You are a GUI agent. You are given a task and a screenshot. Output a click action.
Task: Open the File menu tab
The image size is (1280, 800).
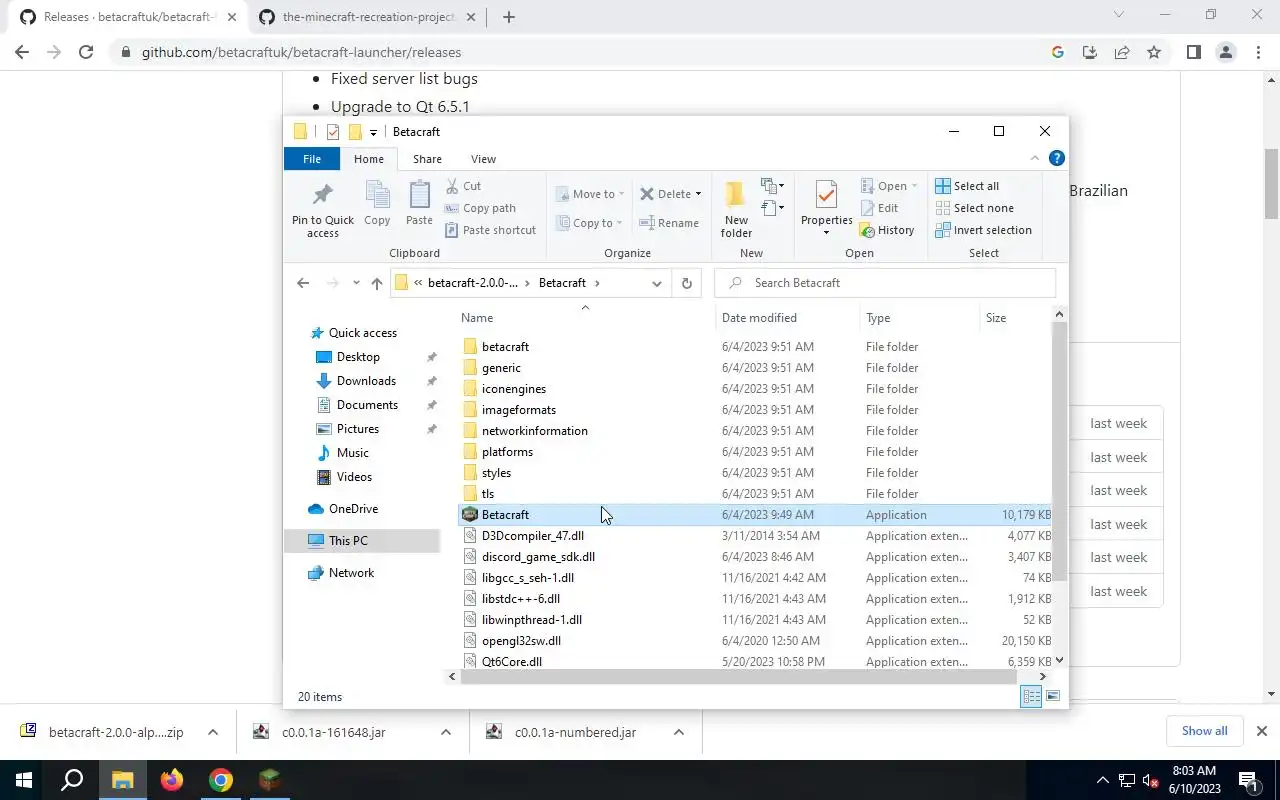[x=312, y=159]
